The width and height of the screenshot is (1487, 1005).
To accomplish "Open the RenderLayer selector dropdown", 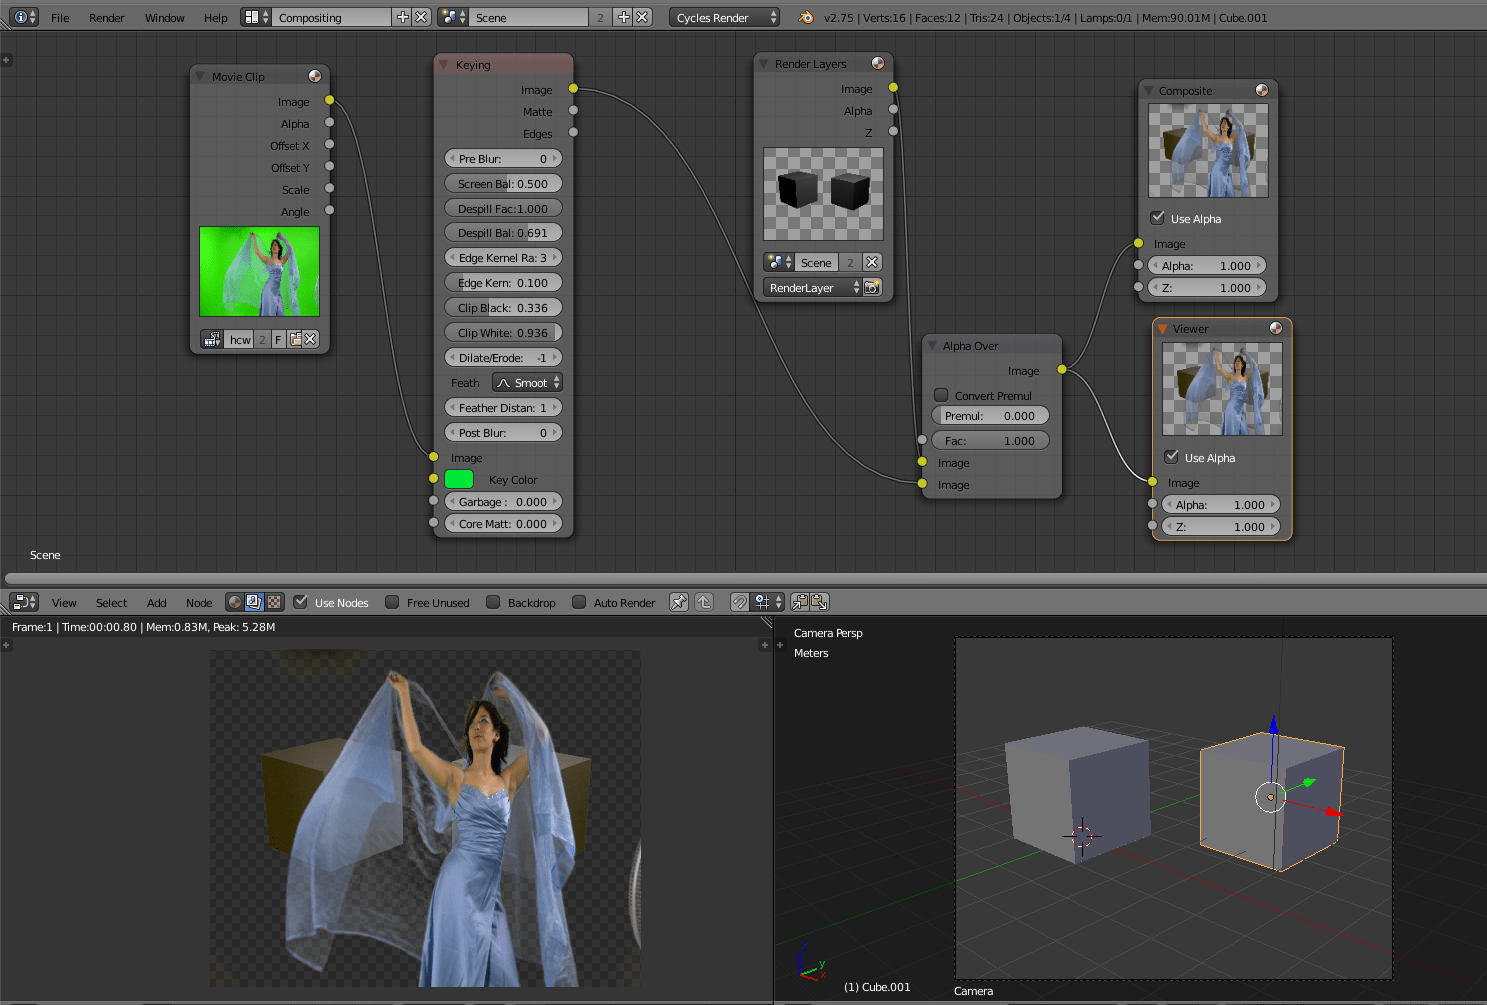I will [812, 288].
